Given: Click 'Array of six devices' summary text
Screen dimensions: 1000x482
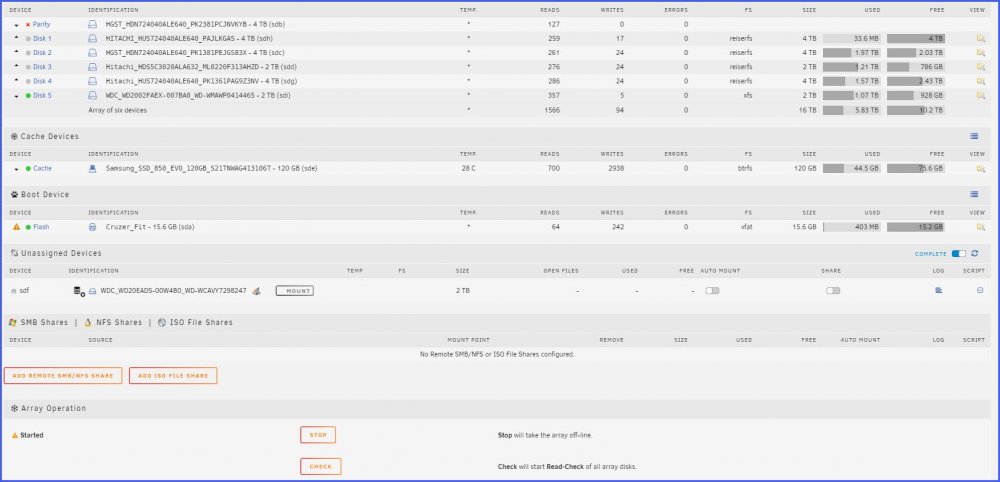Looking at the screenshot, I should pos(117,110).
